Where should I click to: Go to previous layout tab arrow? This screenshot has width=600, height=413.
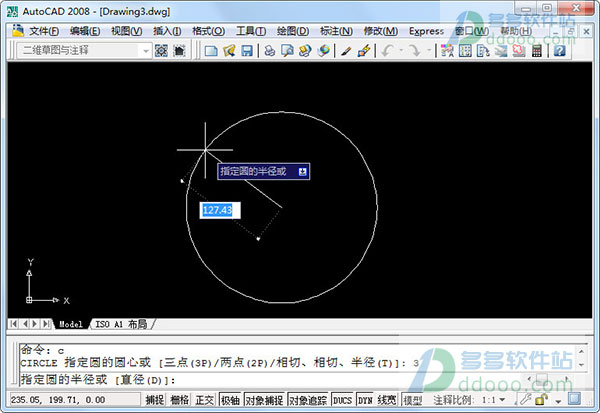click(25, 324)
